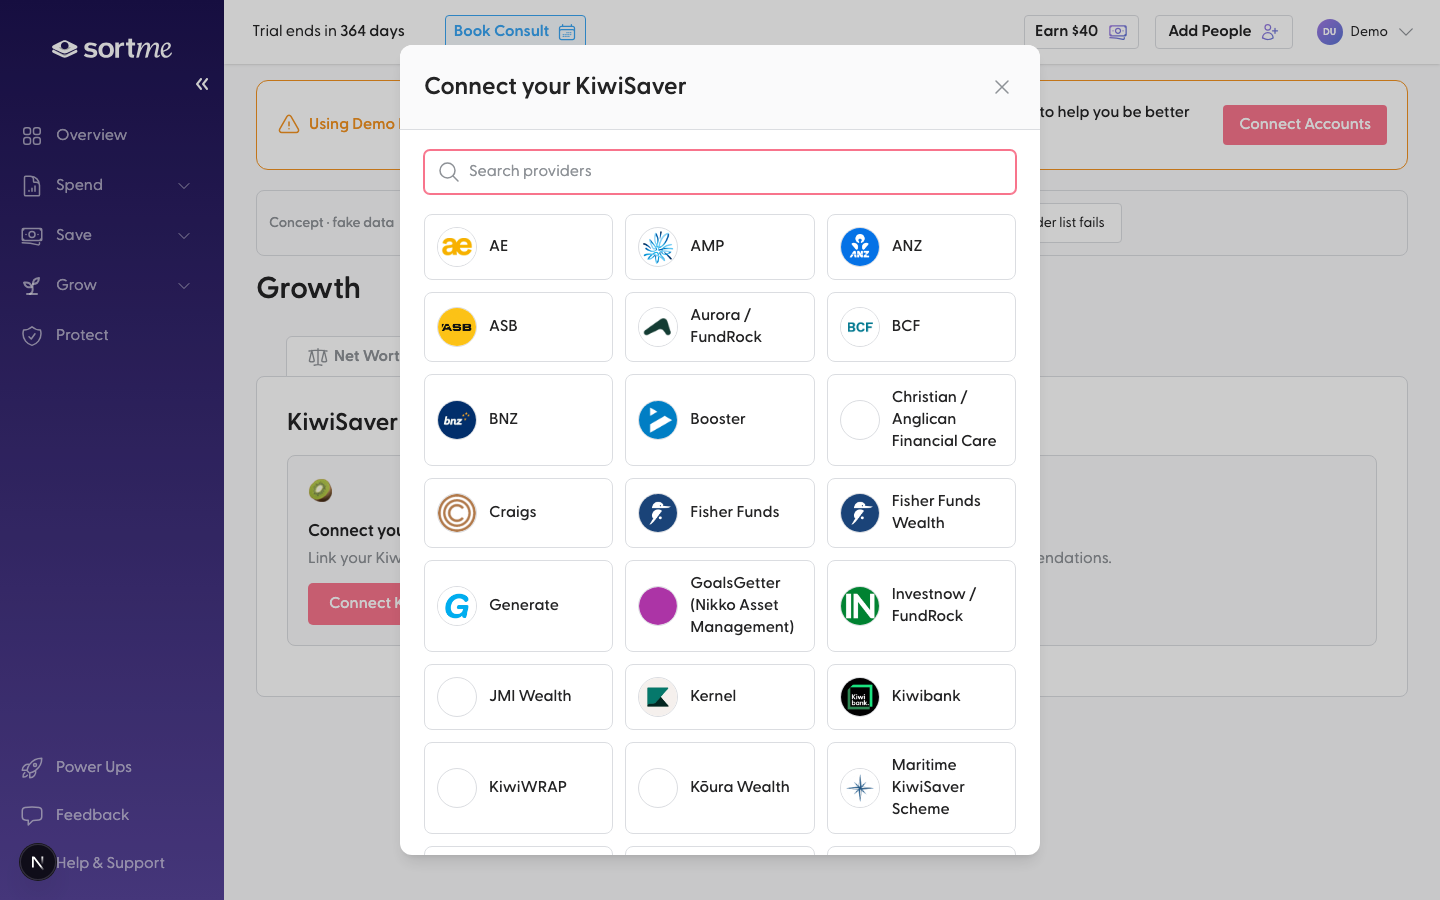The height and width of the screenshot is (900, 1440).
Task: Click Book Consult button
Action: pos(515,31)
